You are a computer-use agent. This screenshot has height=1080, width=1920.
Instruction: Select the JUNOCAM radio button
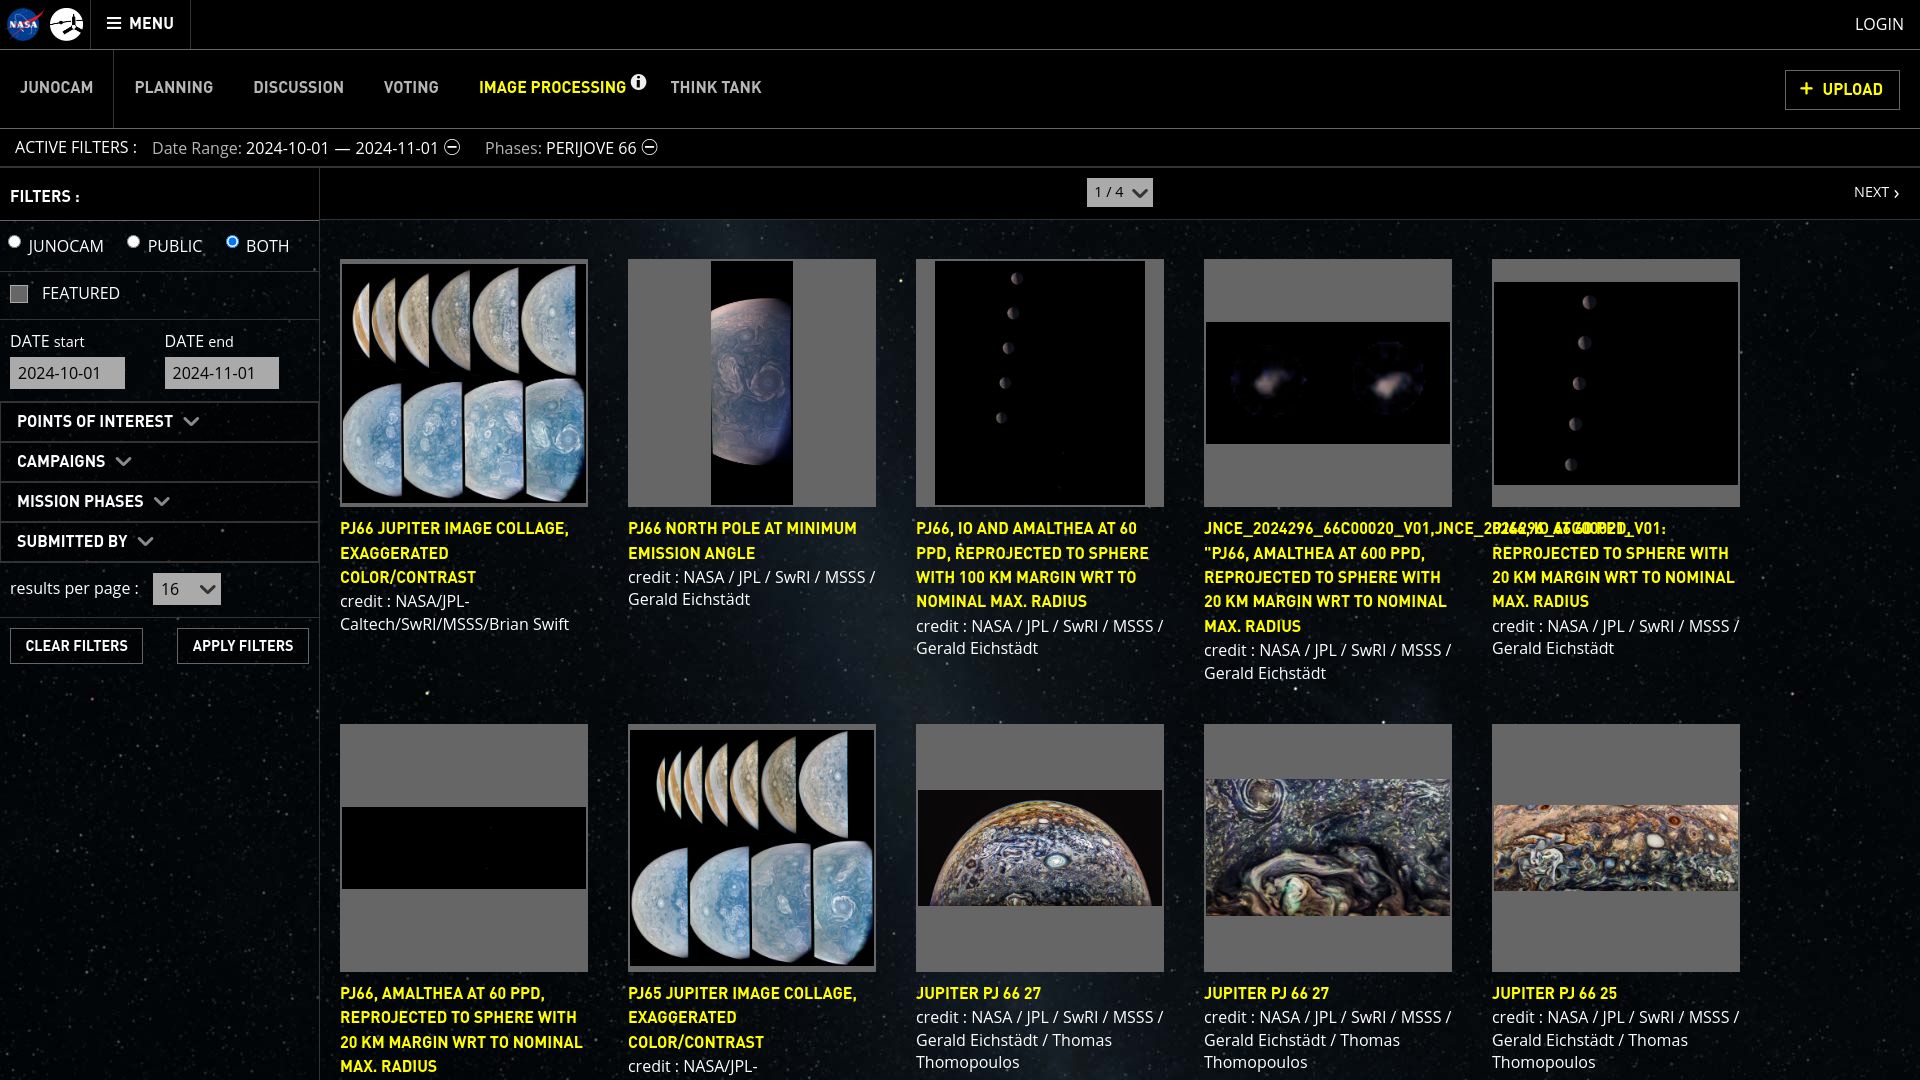(14, 242)
